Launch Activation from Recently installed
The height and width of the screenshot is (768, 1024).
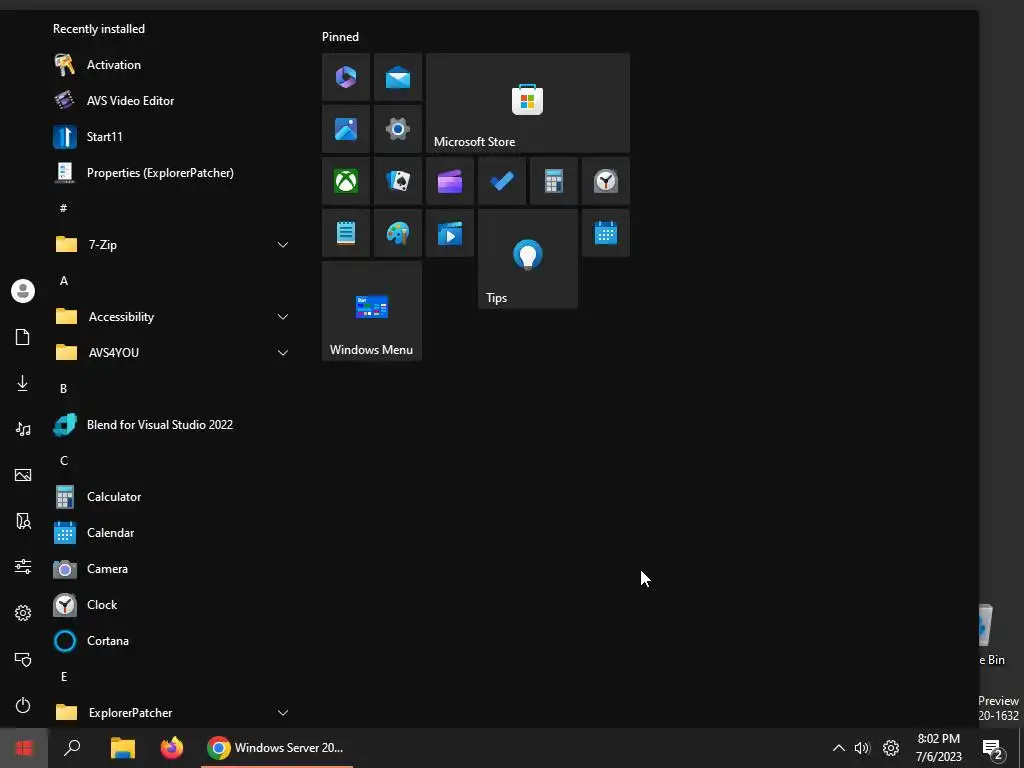[173, 65]
